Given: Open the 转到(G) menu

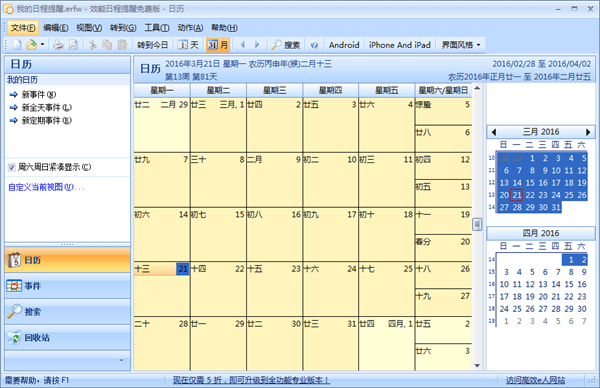Looking at the screenshot, I should [123, 28].
